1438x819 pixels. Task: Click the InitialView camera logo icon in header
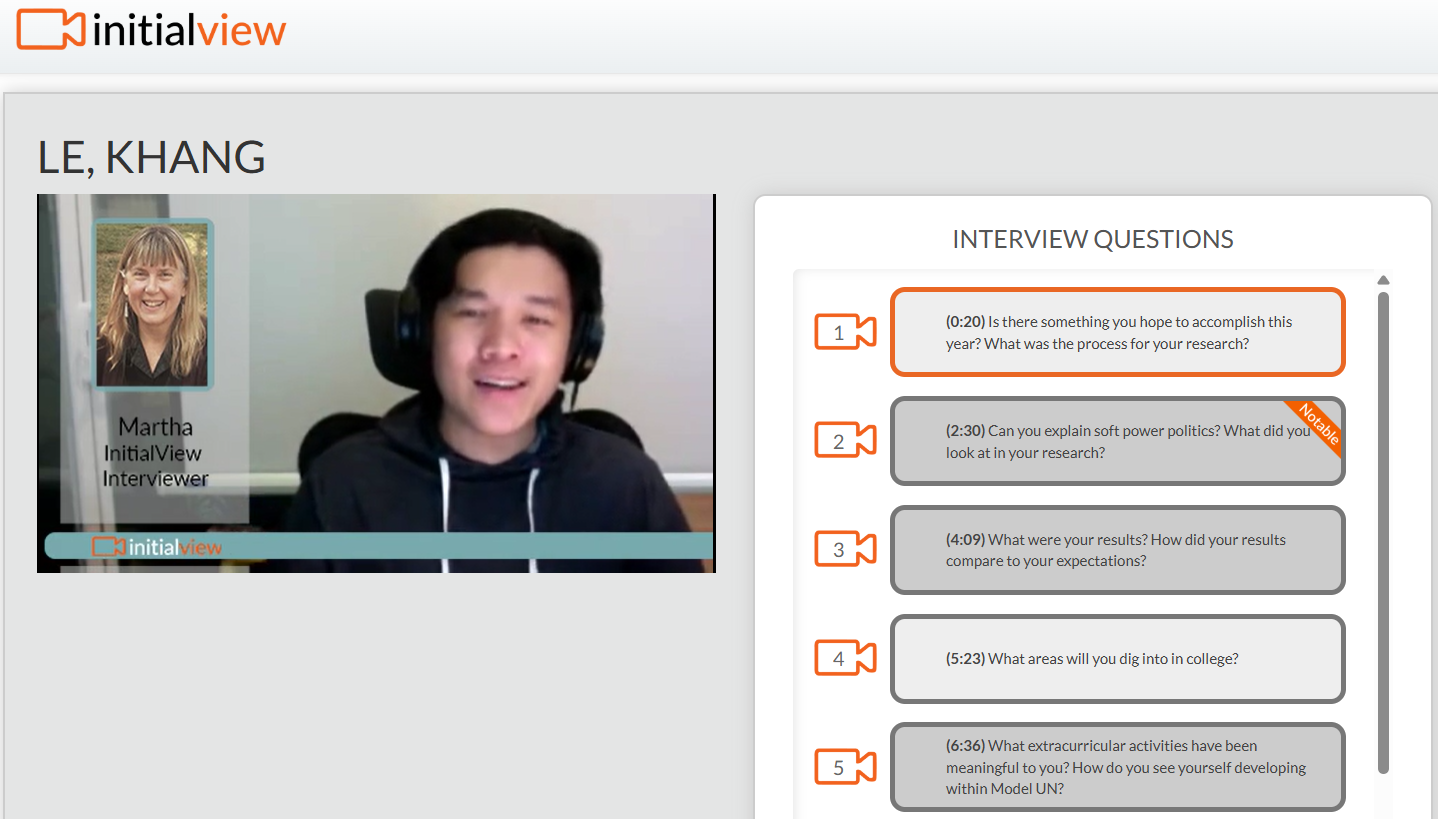[49, 30]
